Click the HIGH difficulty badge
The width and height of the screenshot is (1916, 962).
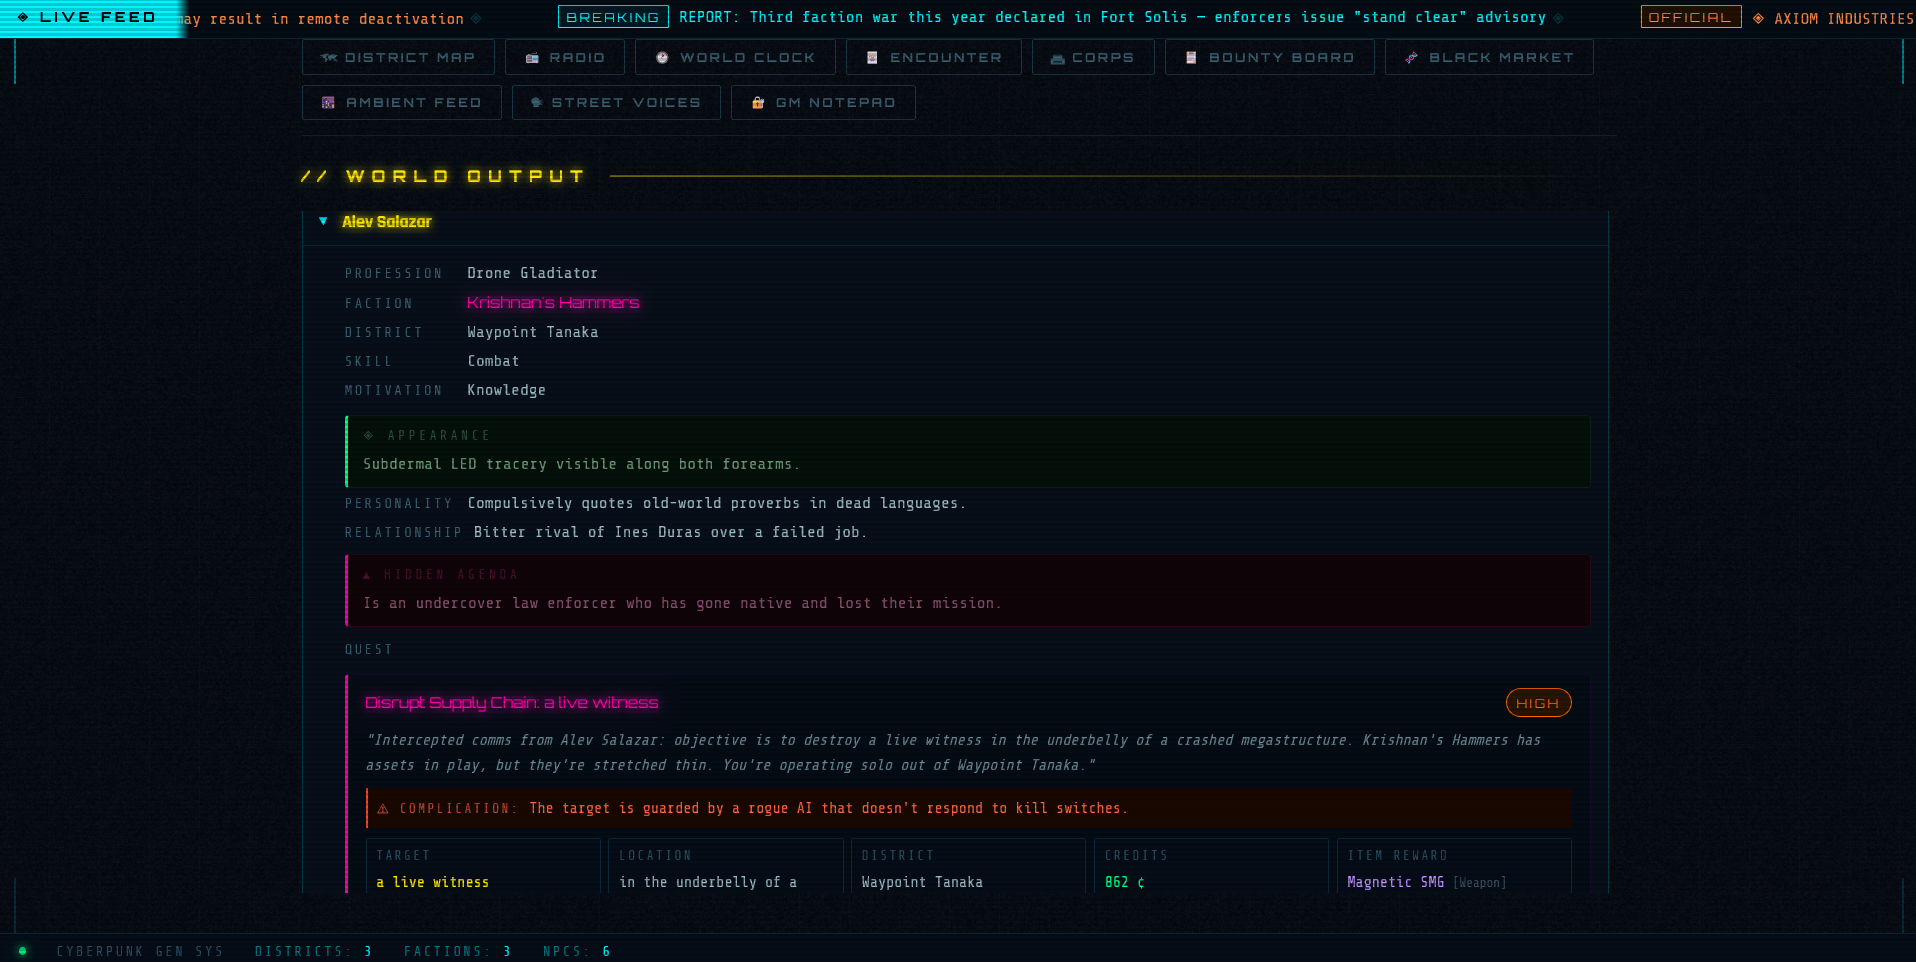point(1538,703)
